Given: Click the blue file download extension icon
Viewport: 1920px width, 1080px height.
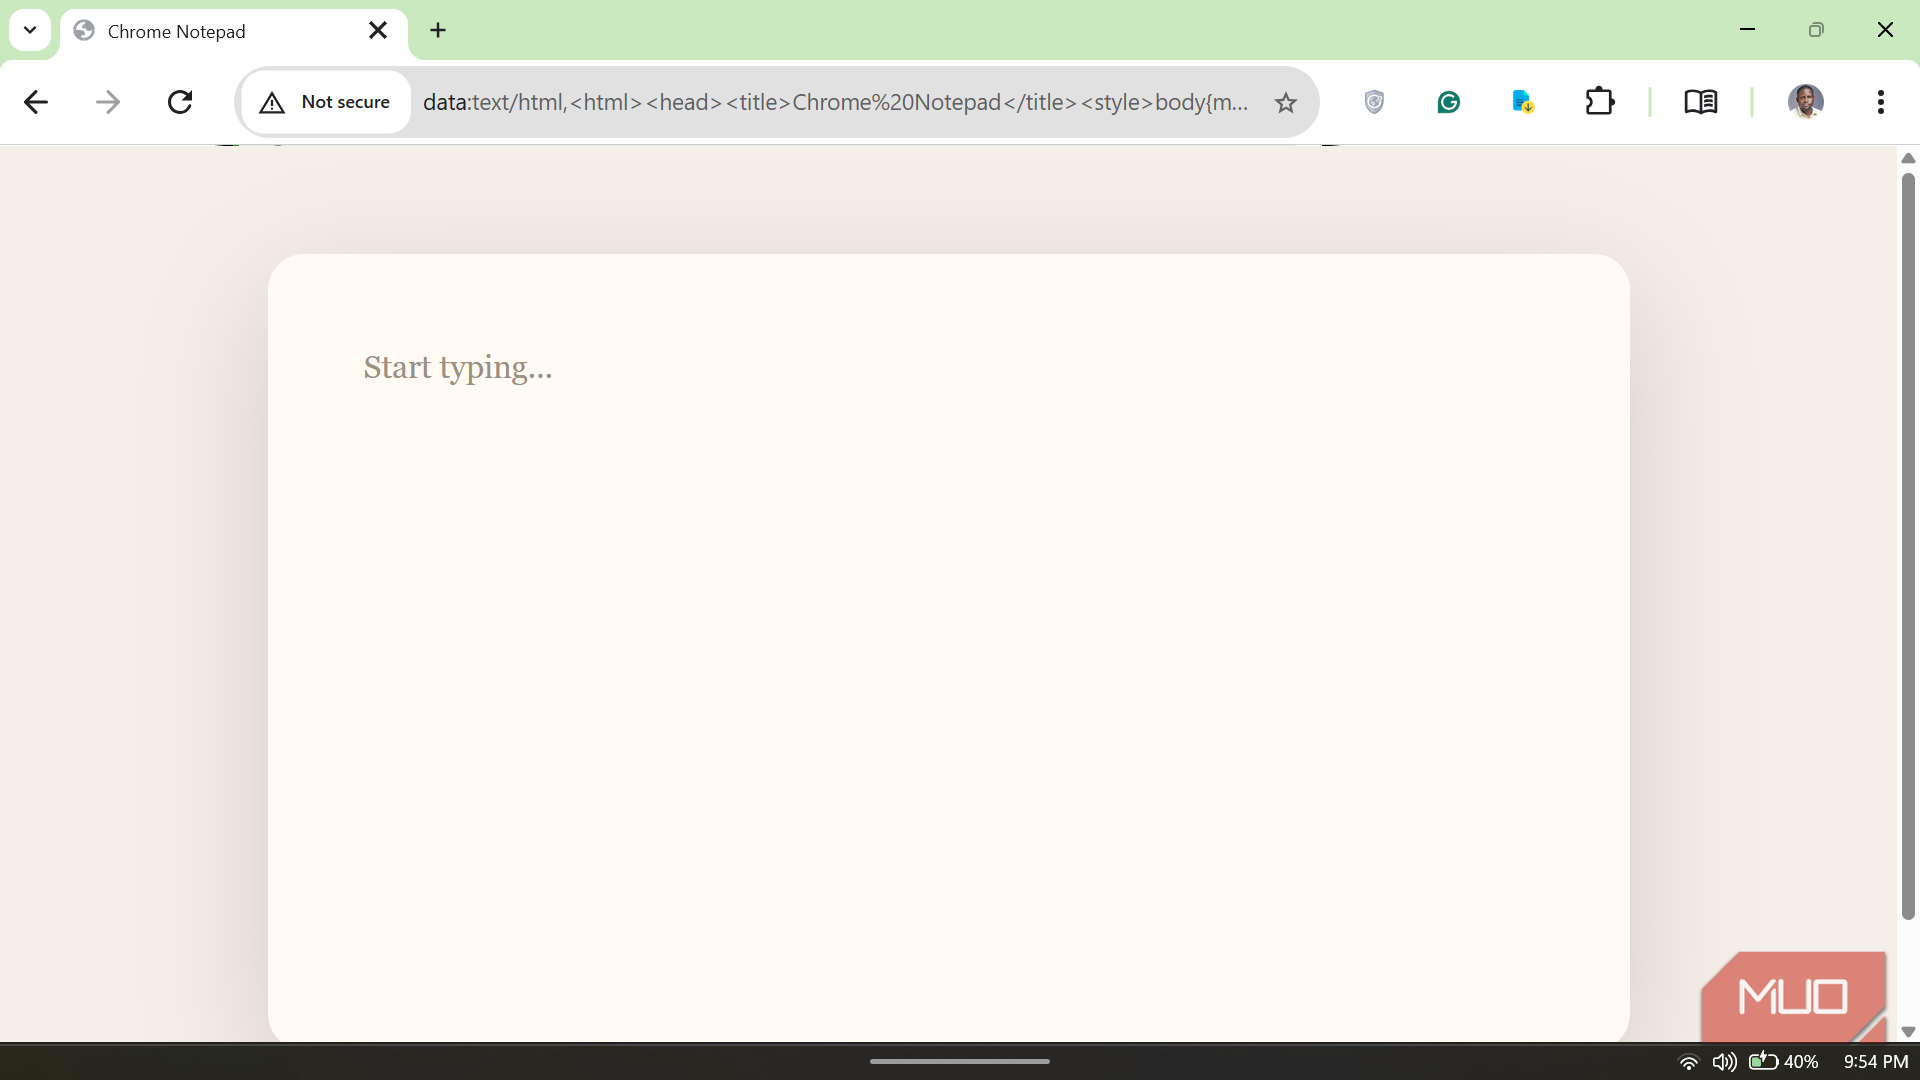Looking at the screenshot, I should tap(1523, 102).
